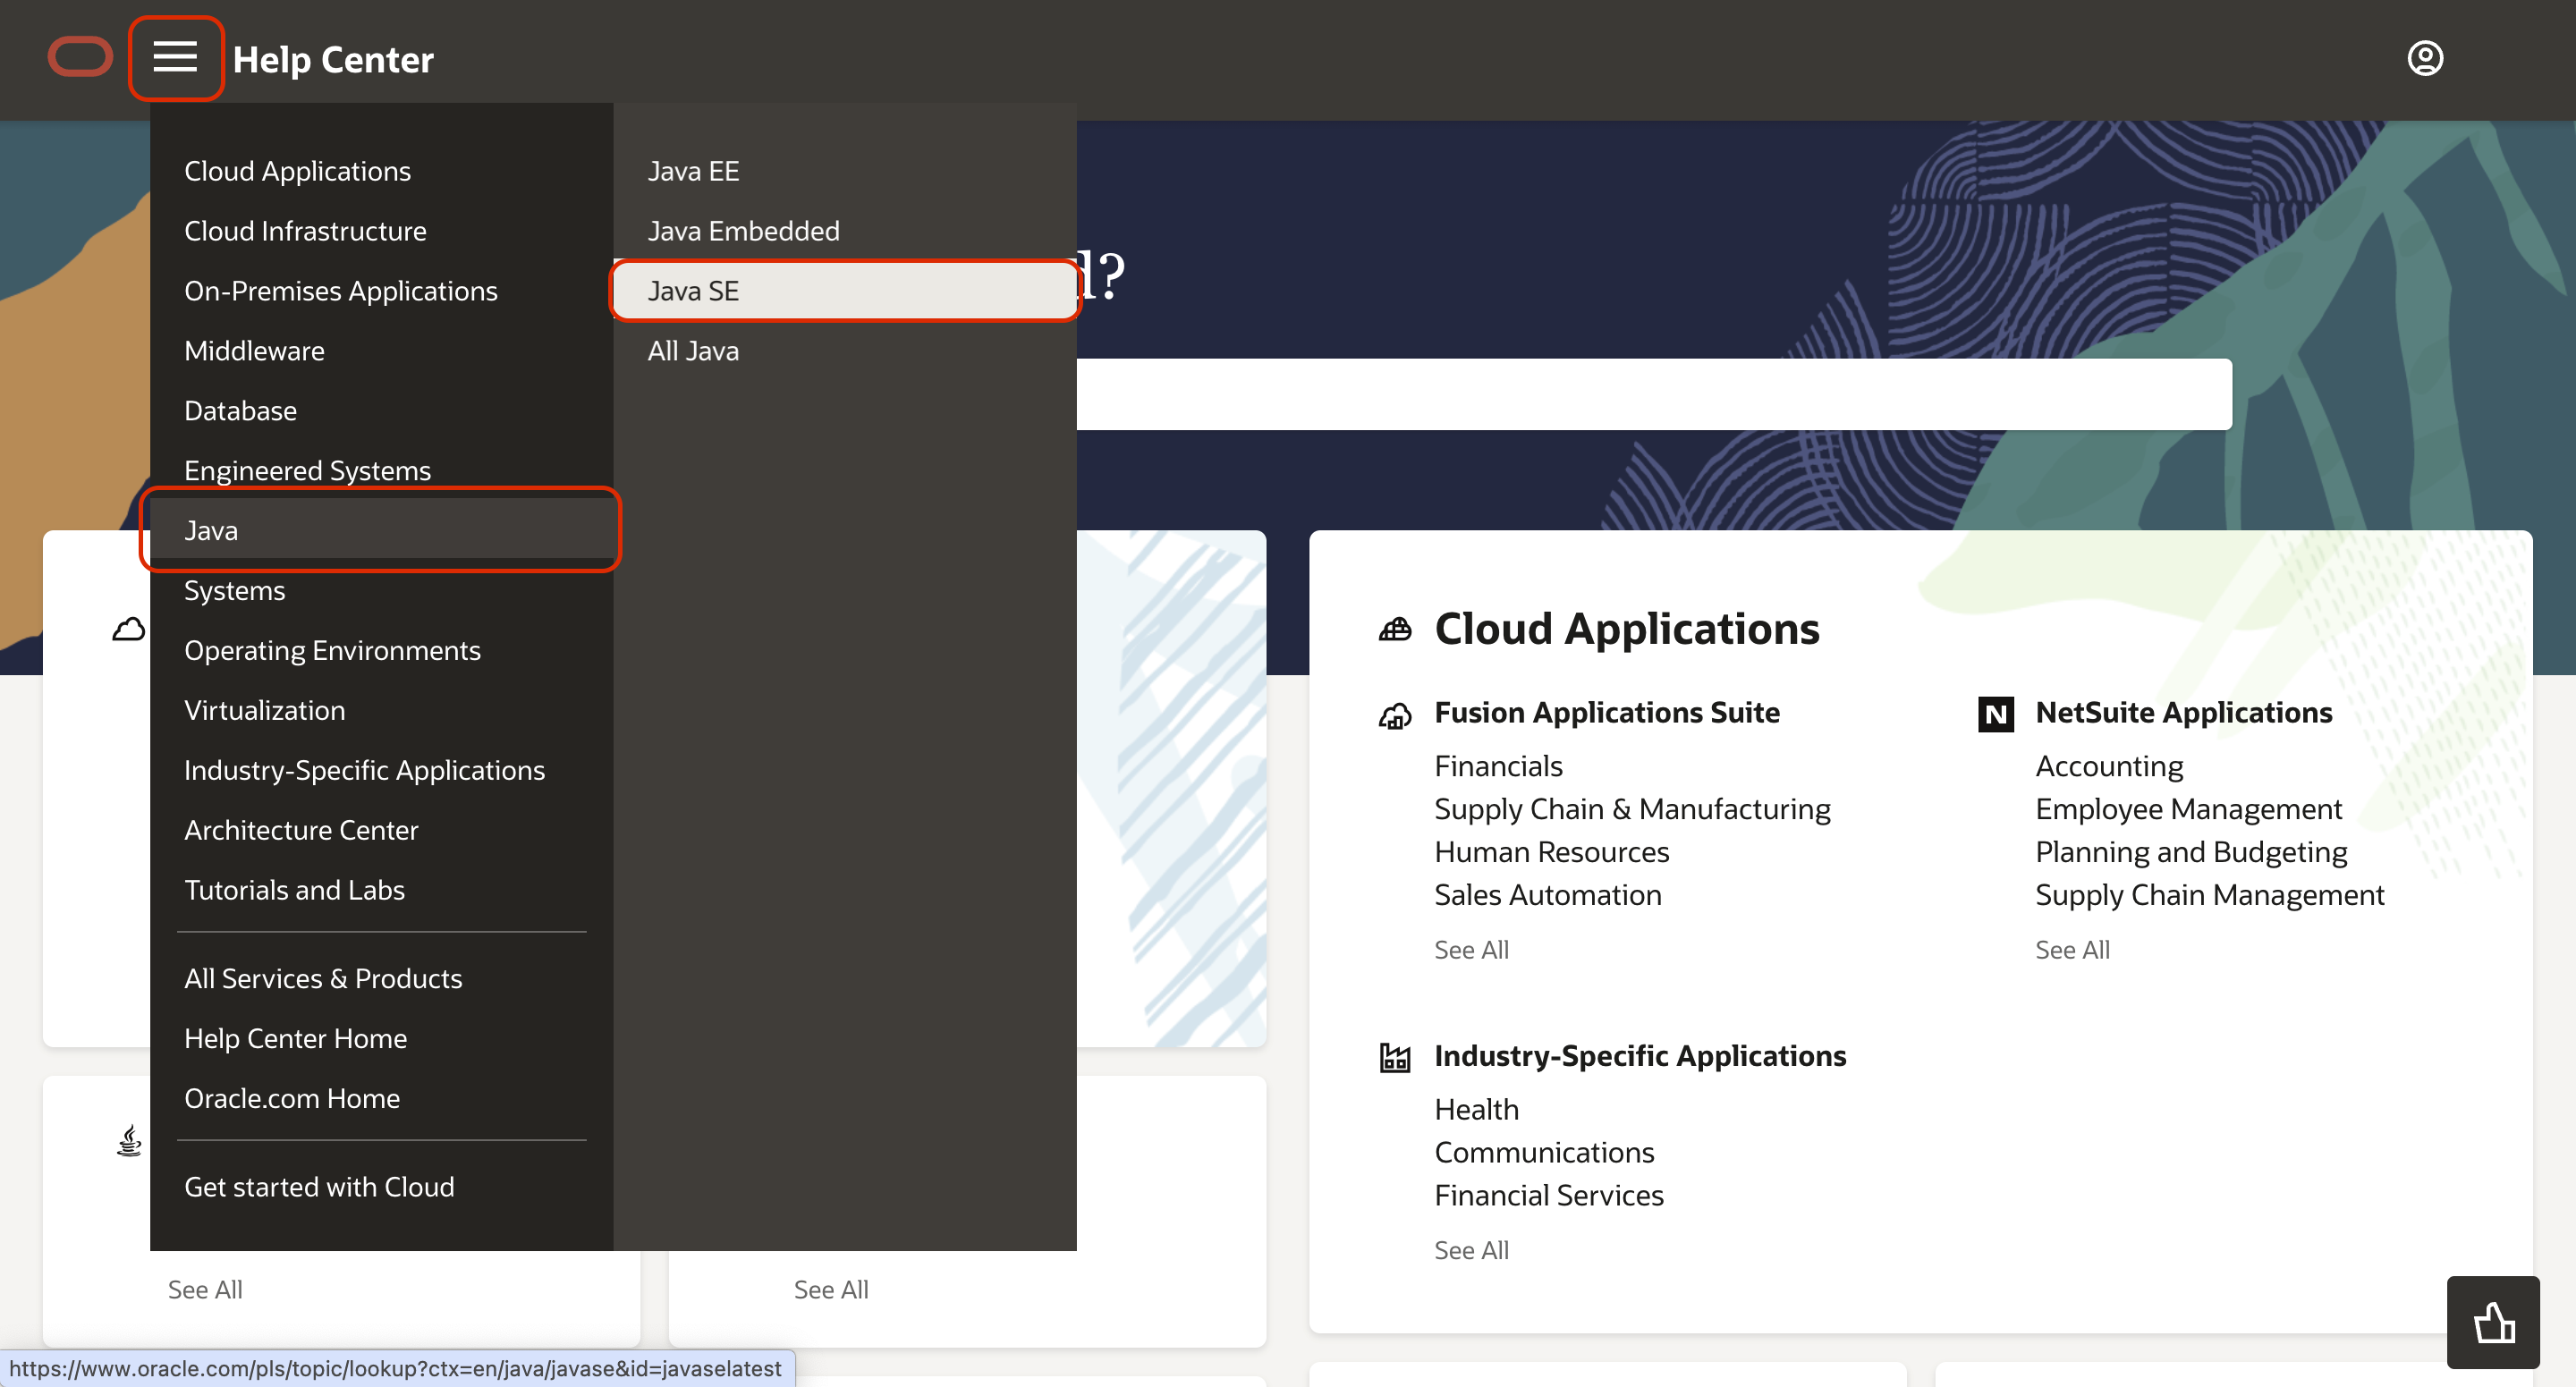The width and height of the screenshot is (2576, 1387).
Task: Click the Industry-Specific Applications factory icon
Action: click(x=1395, y=1057)
